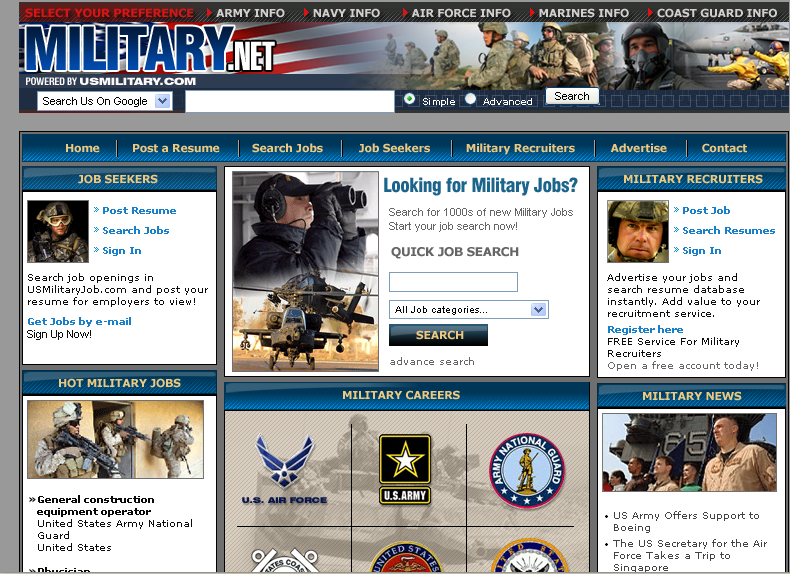Click Post Resume link in Job Seekers
The image size is (790, 574).
coord(139,210)
